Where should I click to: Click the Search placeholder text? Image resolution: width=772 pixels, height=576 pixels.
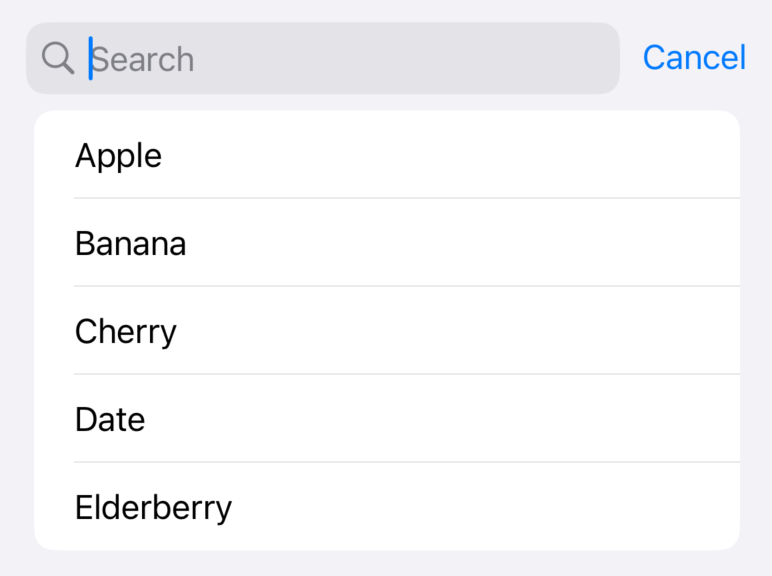click(143, 59)
